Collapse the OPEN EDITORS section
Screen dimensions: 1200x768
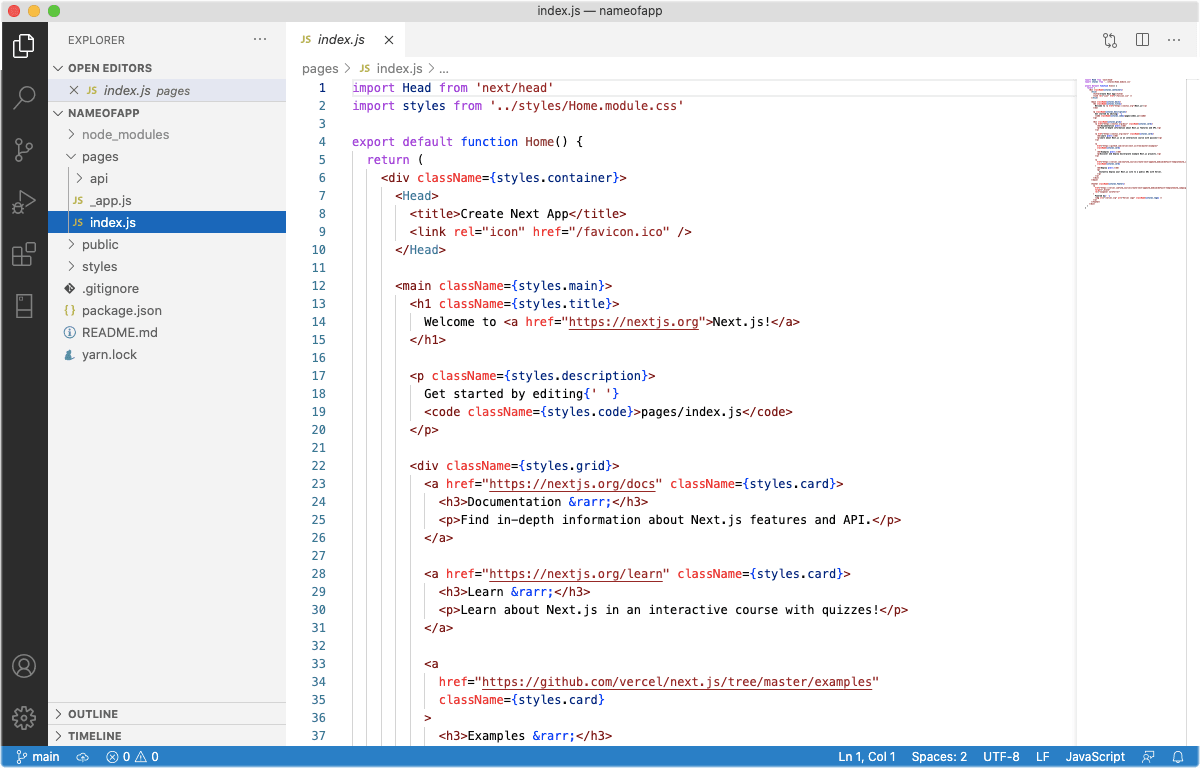pyautogui.click(x=110, y=68)
